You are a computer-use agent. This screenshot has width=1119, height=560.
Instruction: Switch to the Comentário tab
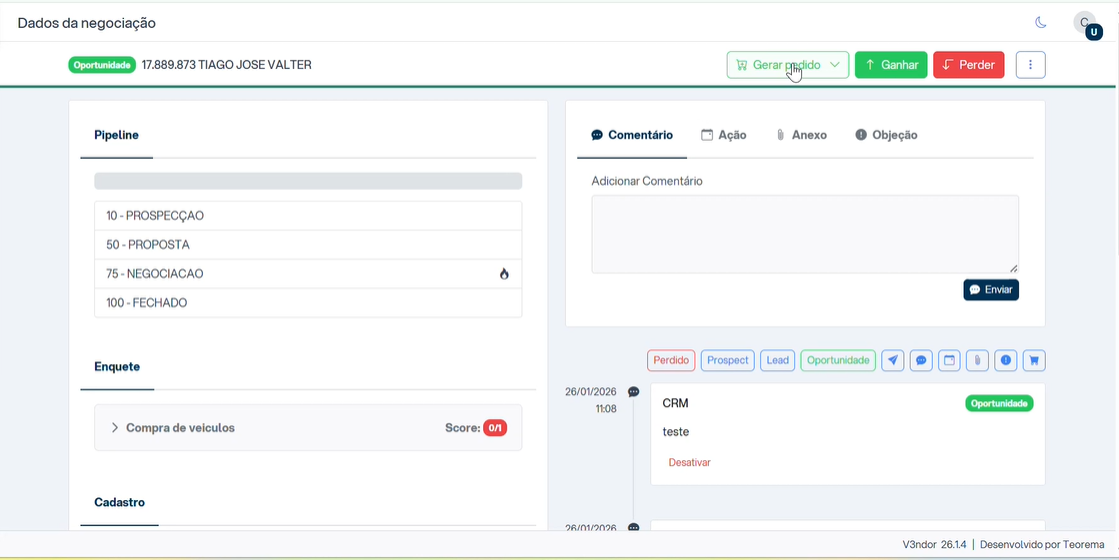(632, 135)
